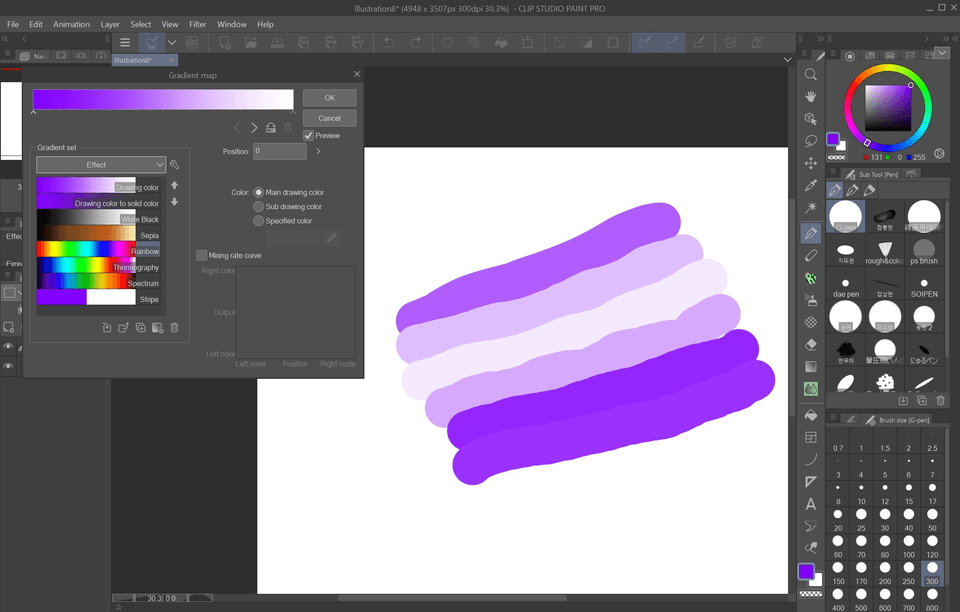Viewport: 960px width, 612px height.
Task: Toggle the Preview checkbox
Action: coord(309,136)
